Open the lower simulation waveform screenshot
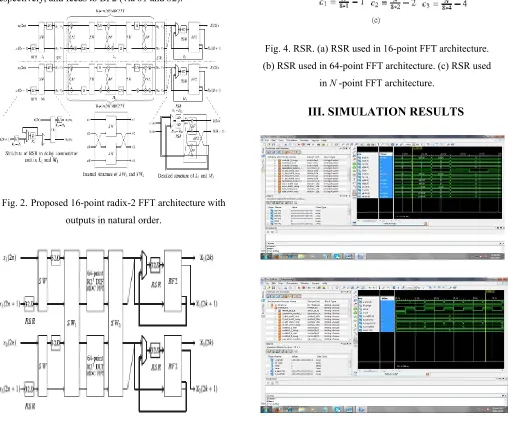The image size is (508, 430). pos(384,345)
